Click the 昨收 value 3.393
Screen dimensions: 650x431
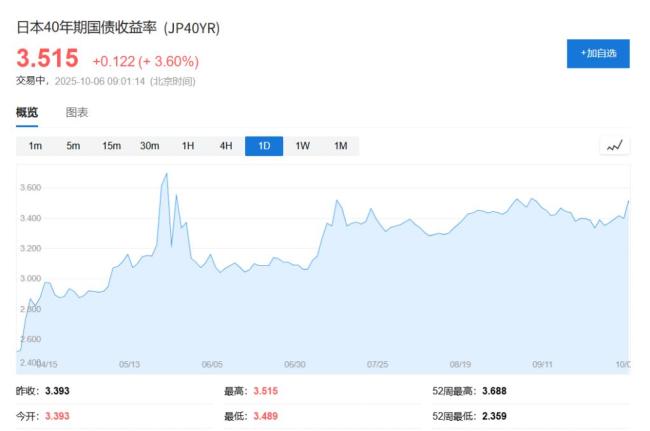click(x=57, y=391)
